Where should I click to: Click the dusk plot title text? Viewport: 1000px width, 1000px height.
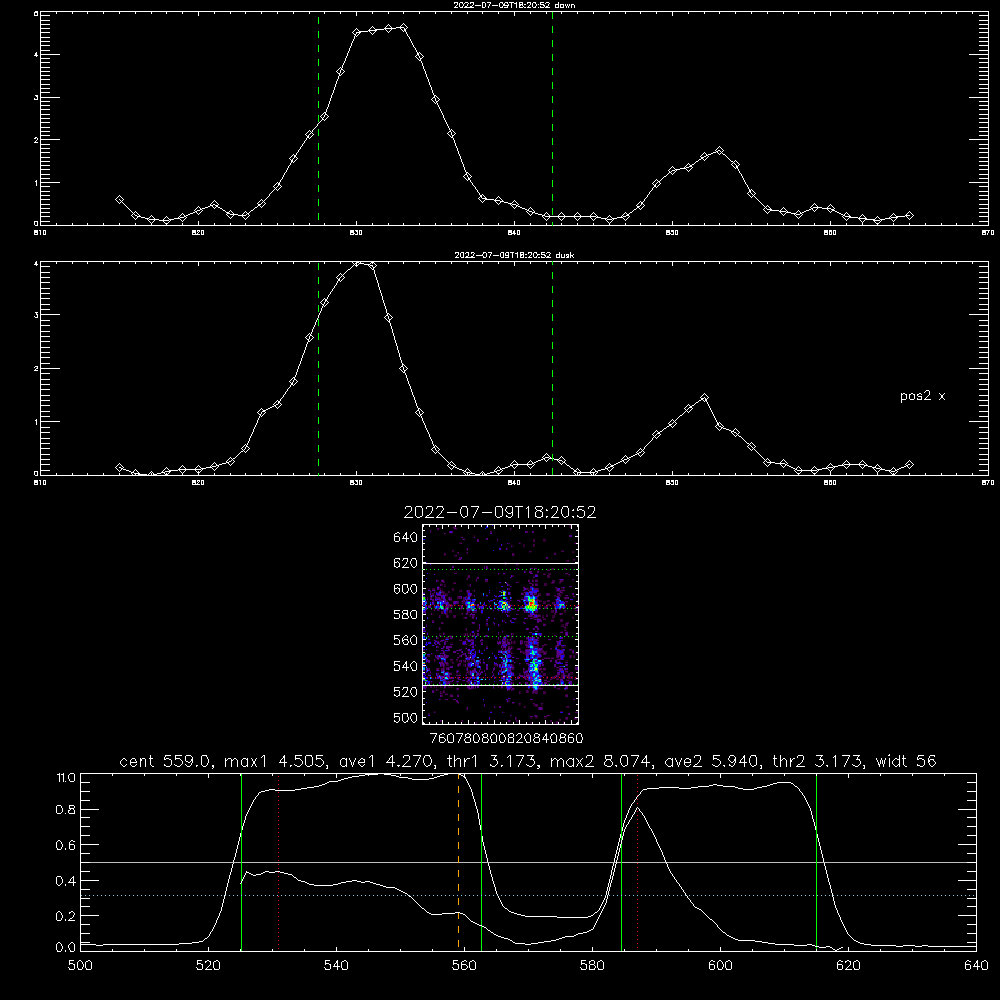click(514, 255)
